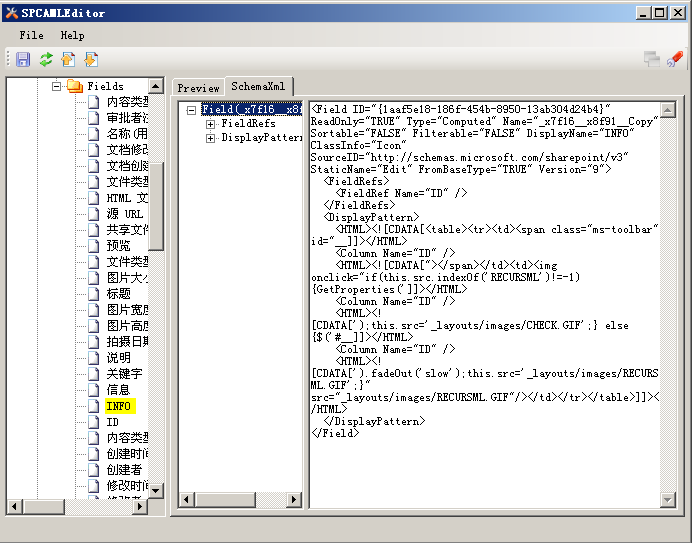Screen dimensions: 694x543
Task: Click the closing </Field> tag text
Action: click(x=335, y=433)
